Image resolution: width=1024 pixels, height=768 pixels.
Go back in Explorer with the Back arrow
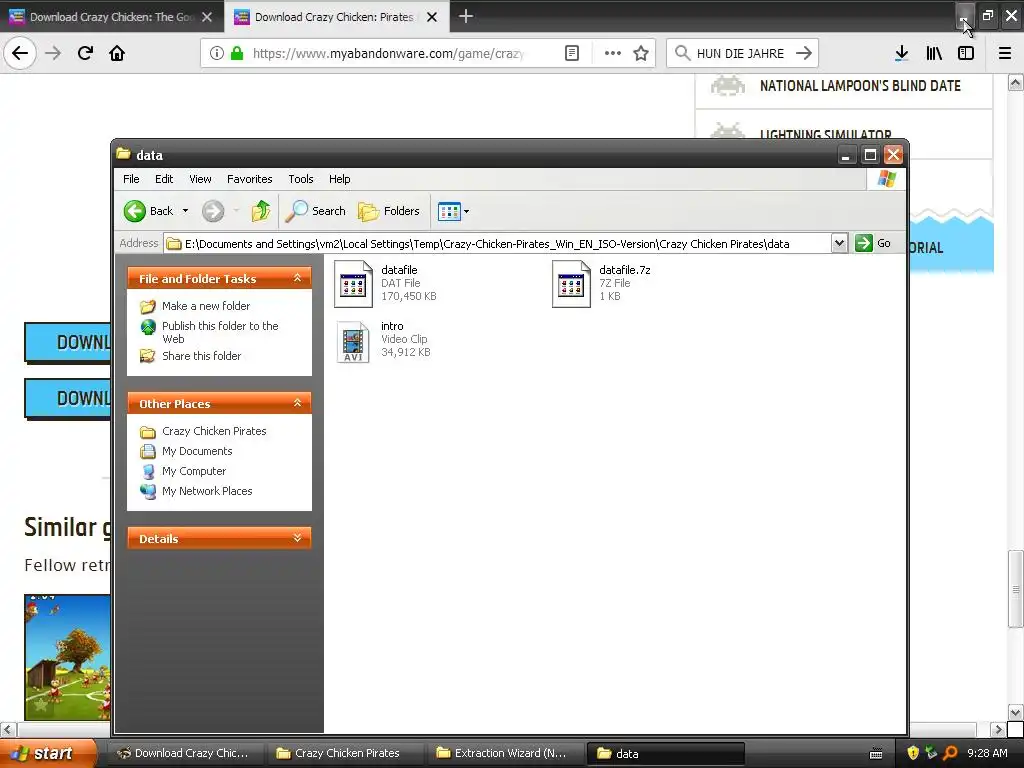148,211
